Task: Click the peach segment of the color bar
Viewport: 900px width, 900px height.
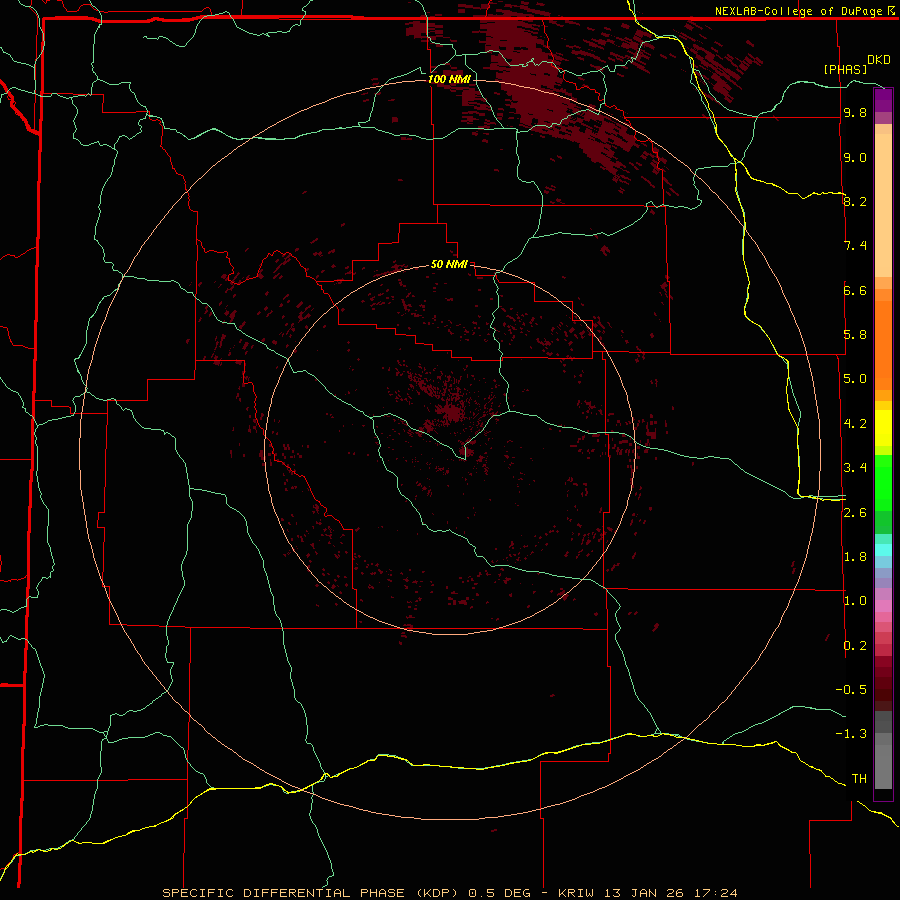Action: pos(883,205)
